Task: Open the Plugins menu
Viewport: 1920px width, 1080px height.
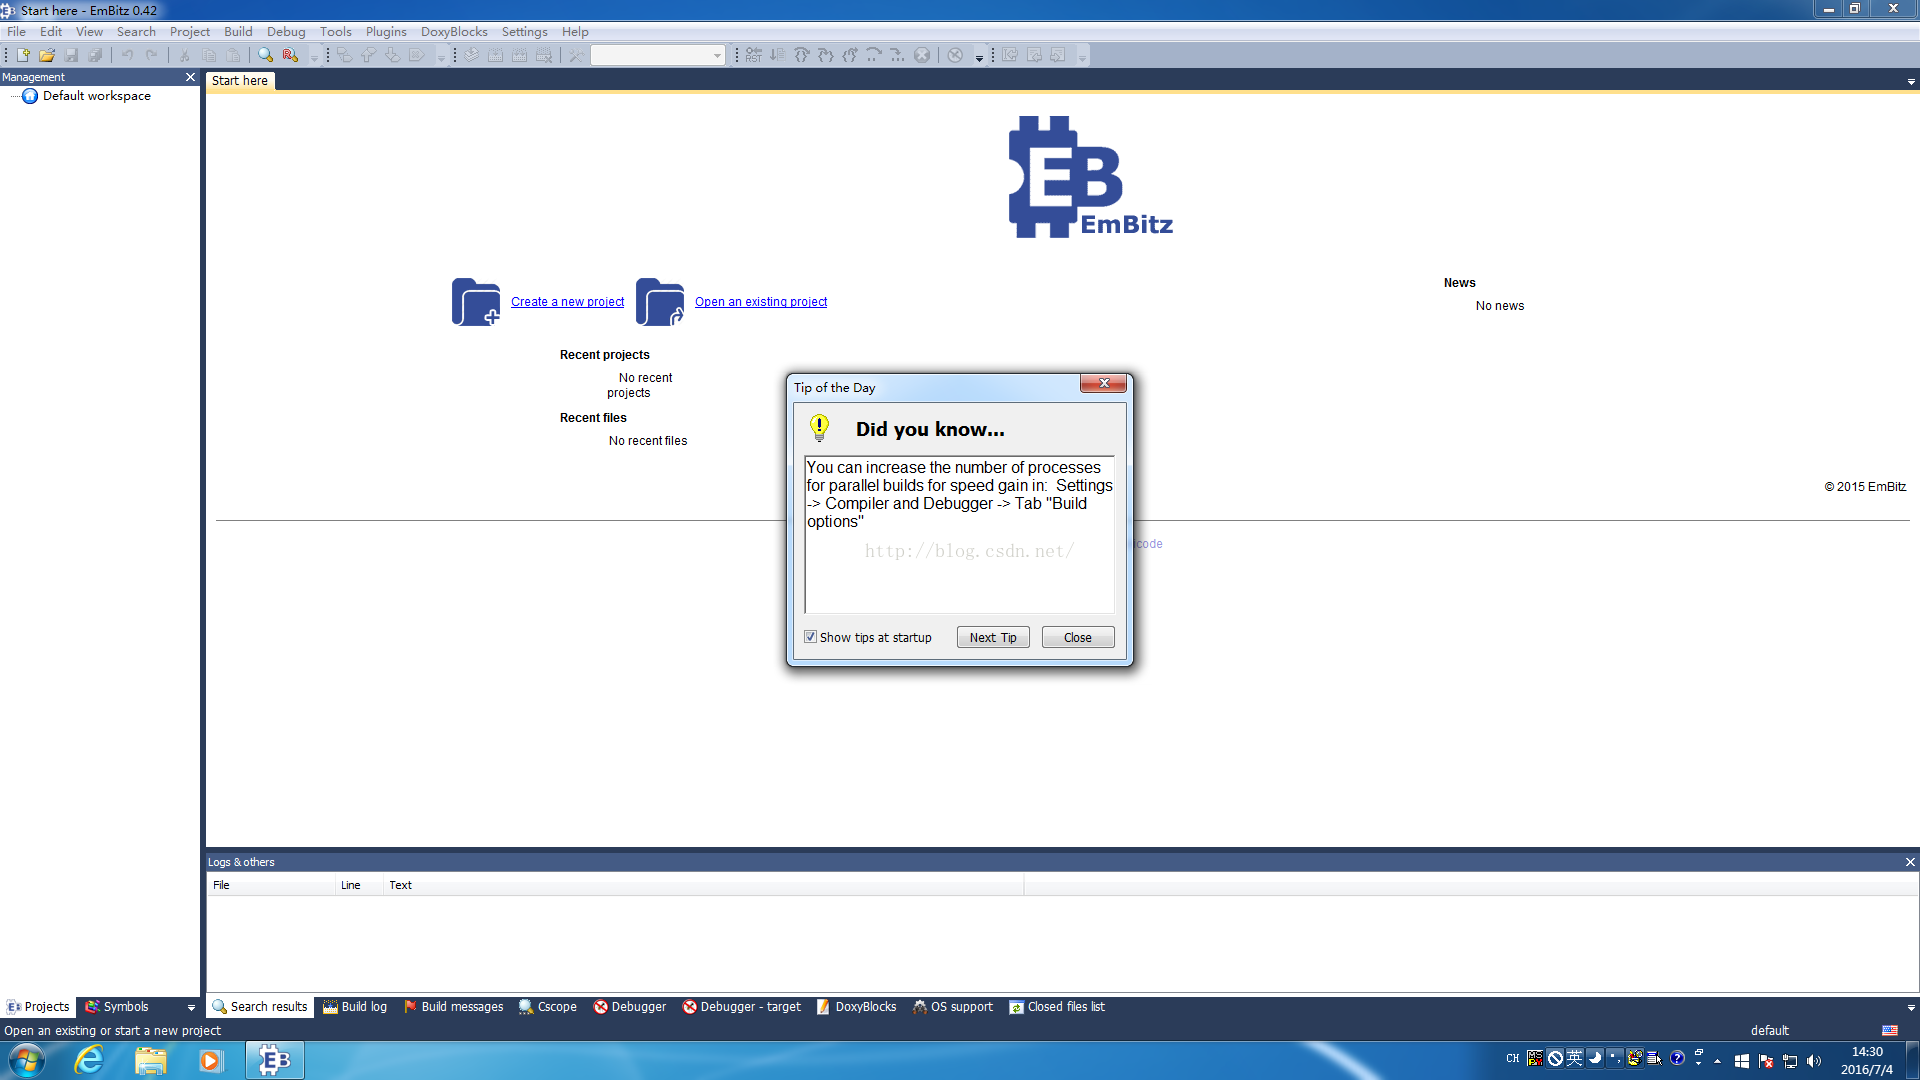Action: [386, 32]
